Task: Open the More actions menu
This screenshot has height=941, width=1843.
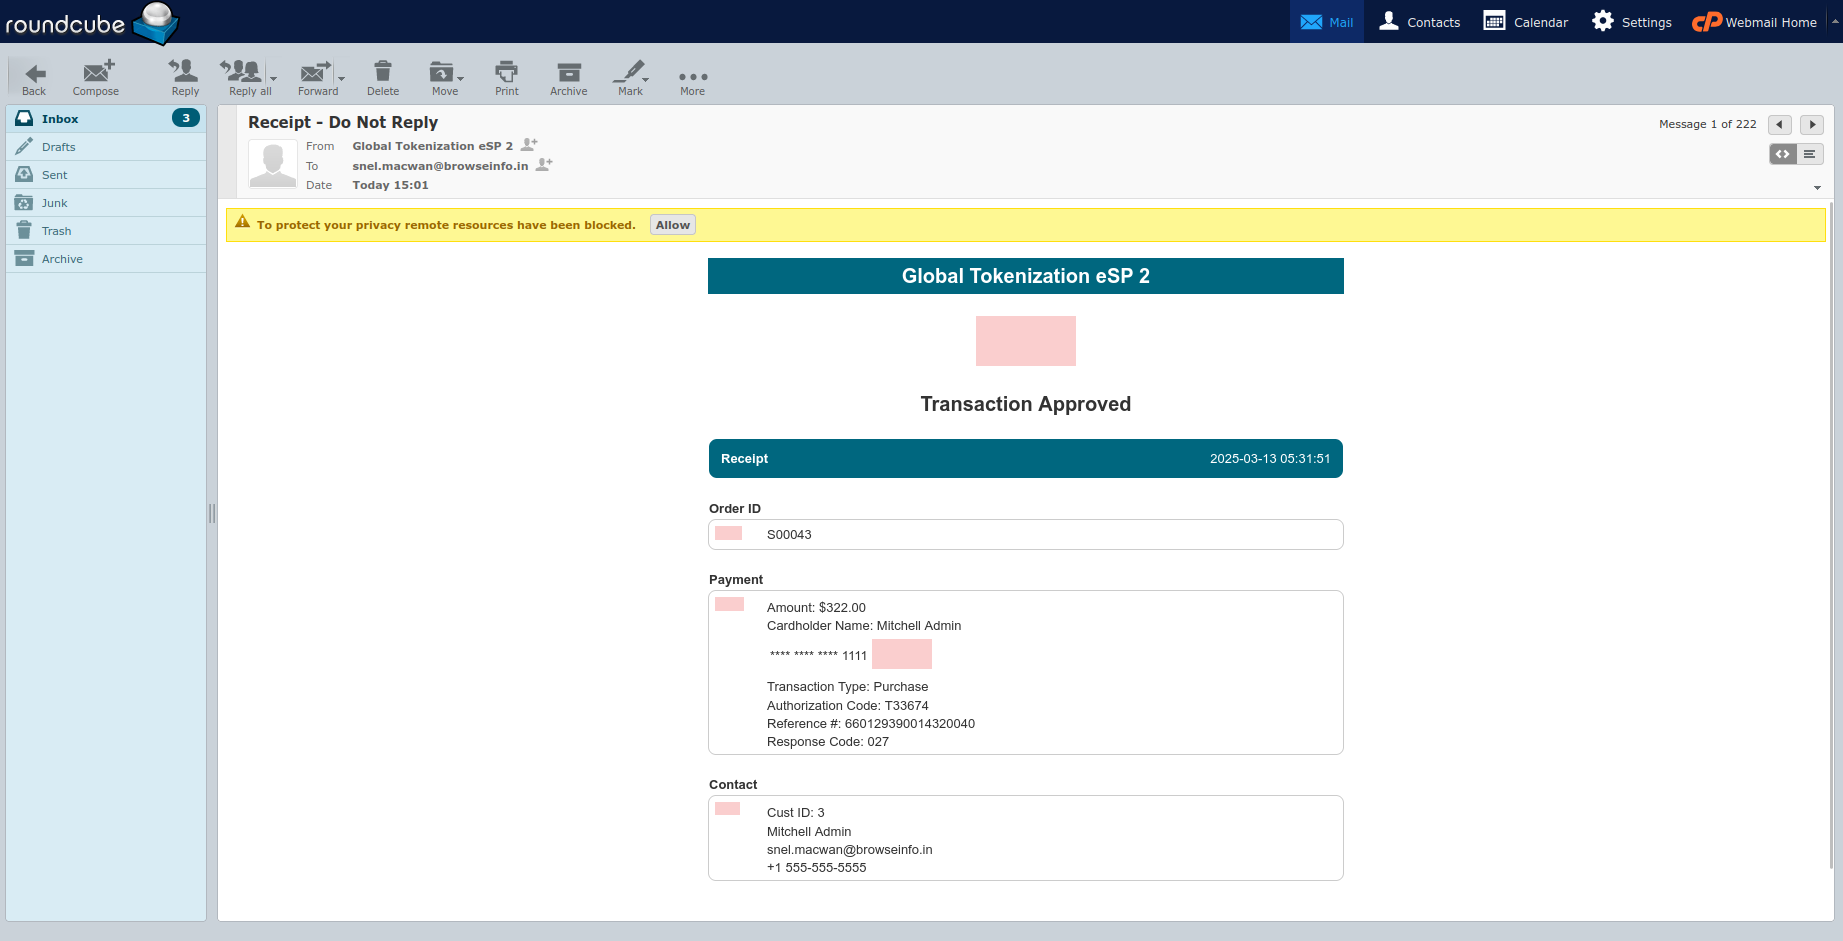Action: [692, 77]
